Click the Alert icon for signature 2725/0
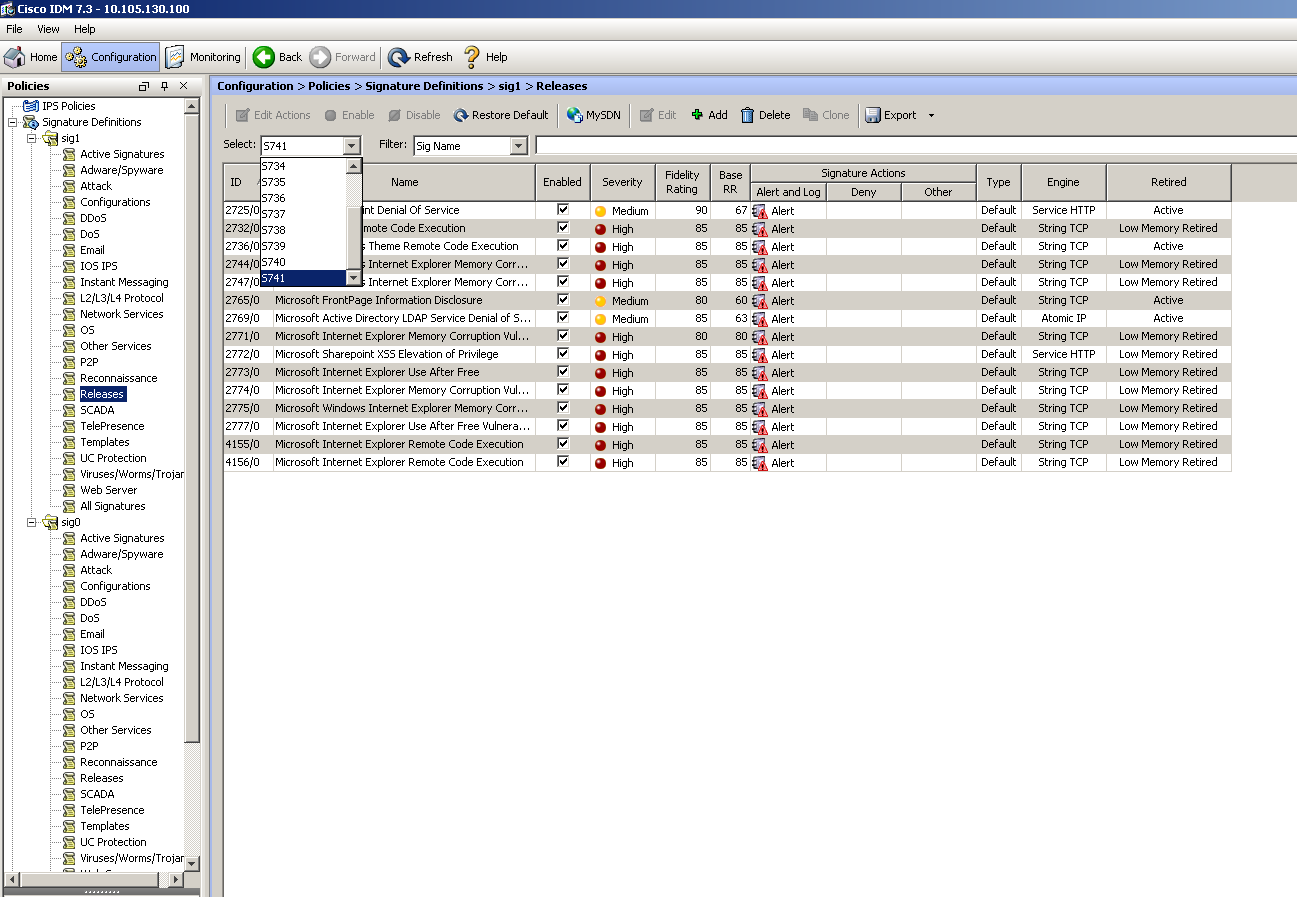 759,211
